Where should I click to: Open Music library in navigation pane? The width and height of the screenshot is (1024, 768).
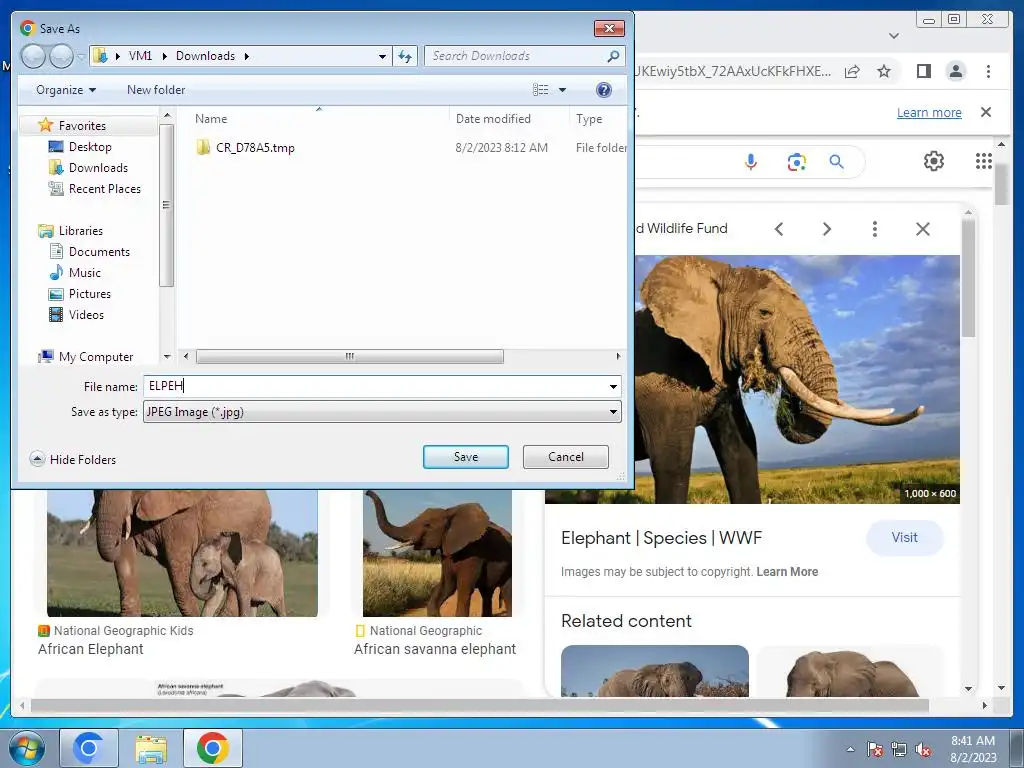tap(85, 272)
